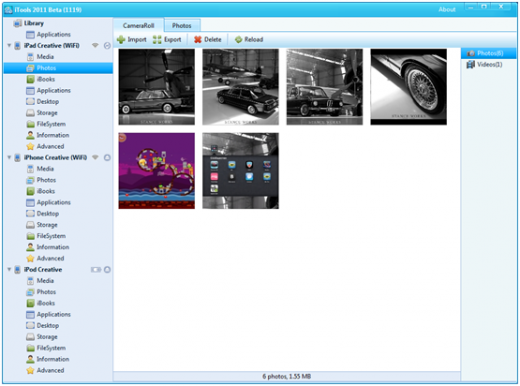Image resolution: width=520 pixels, height=386 pixels.
Task: Select the BMW side-view hangar photo thumbnail
Action: coord(157,87)
